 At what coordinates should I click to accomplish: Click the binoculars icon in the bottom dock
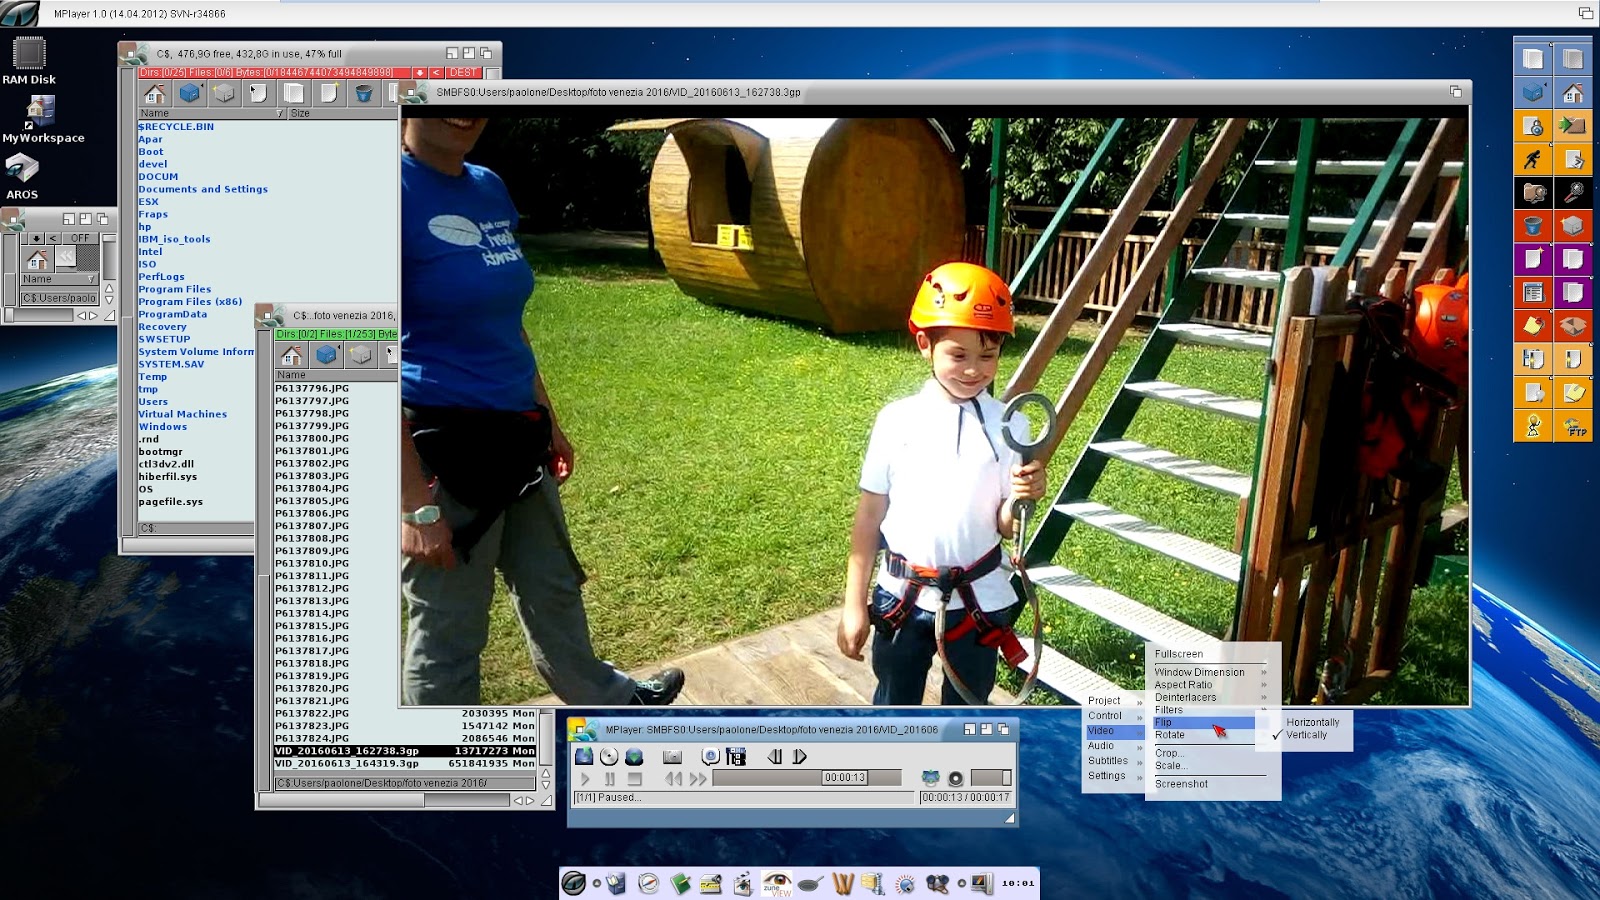click(x=937, y=883)
